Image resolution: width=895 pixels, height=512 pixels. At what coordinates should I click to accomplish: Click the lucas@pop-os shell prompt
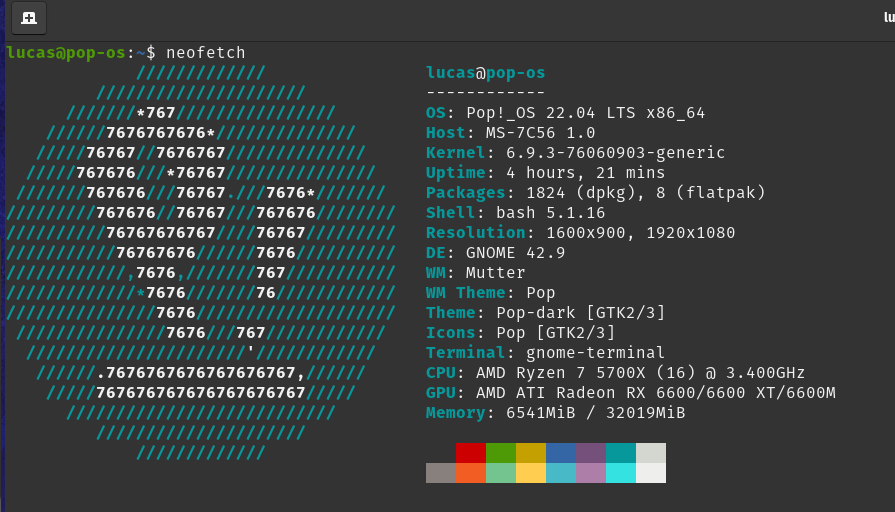click(x=80, y=53)
